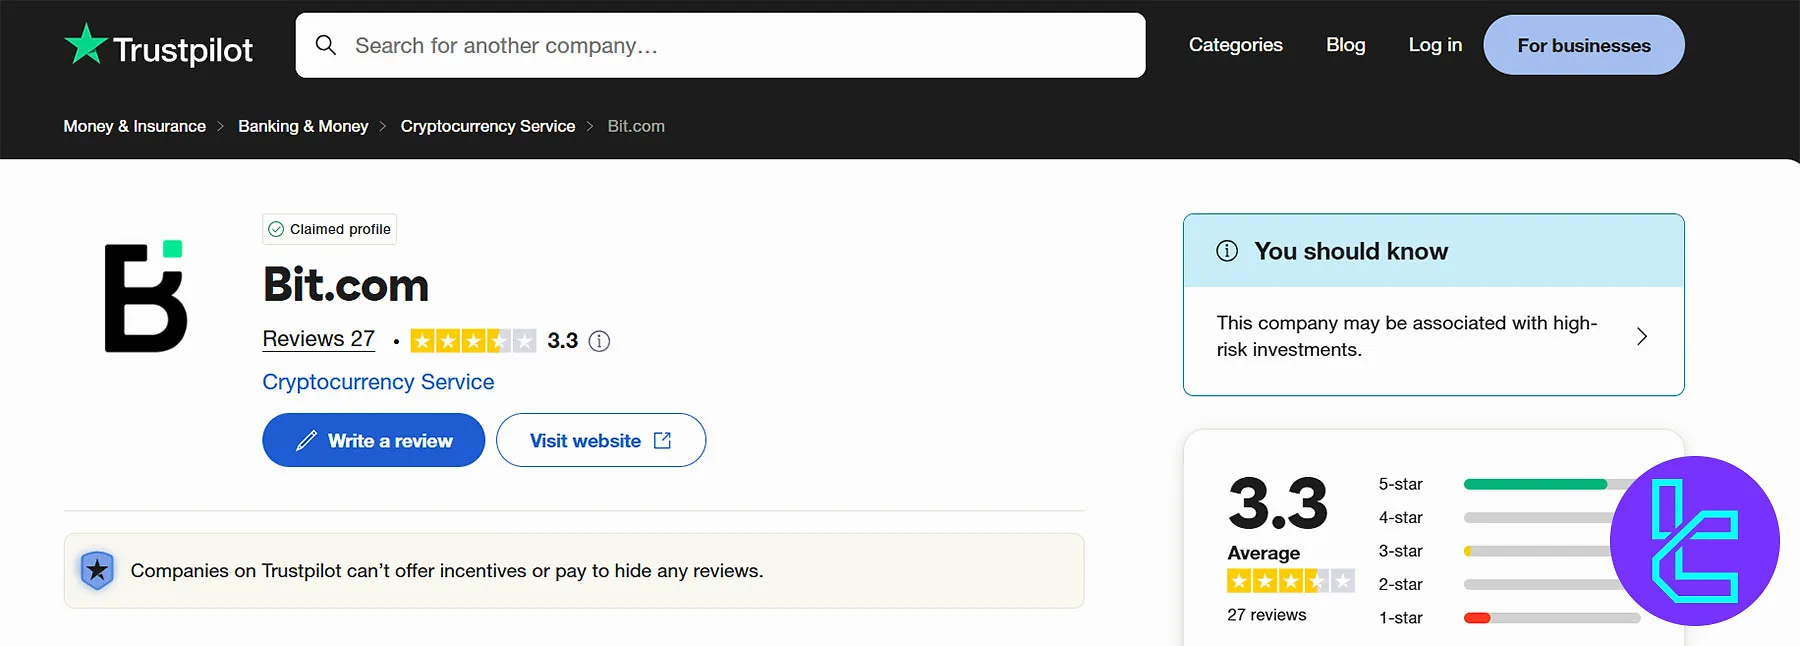Click the info icon in You should know
The height and width of the screenshot is (646, 1800).
(1227, 251)
